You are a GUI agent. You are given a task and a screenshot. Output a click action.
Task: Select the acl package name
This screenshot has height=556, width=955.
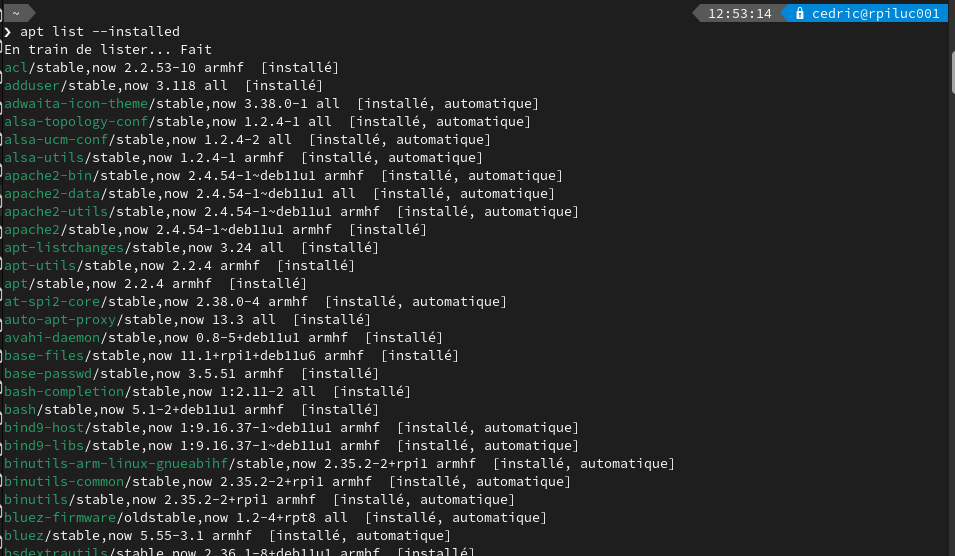[x=16, y=68]
